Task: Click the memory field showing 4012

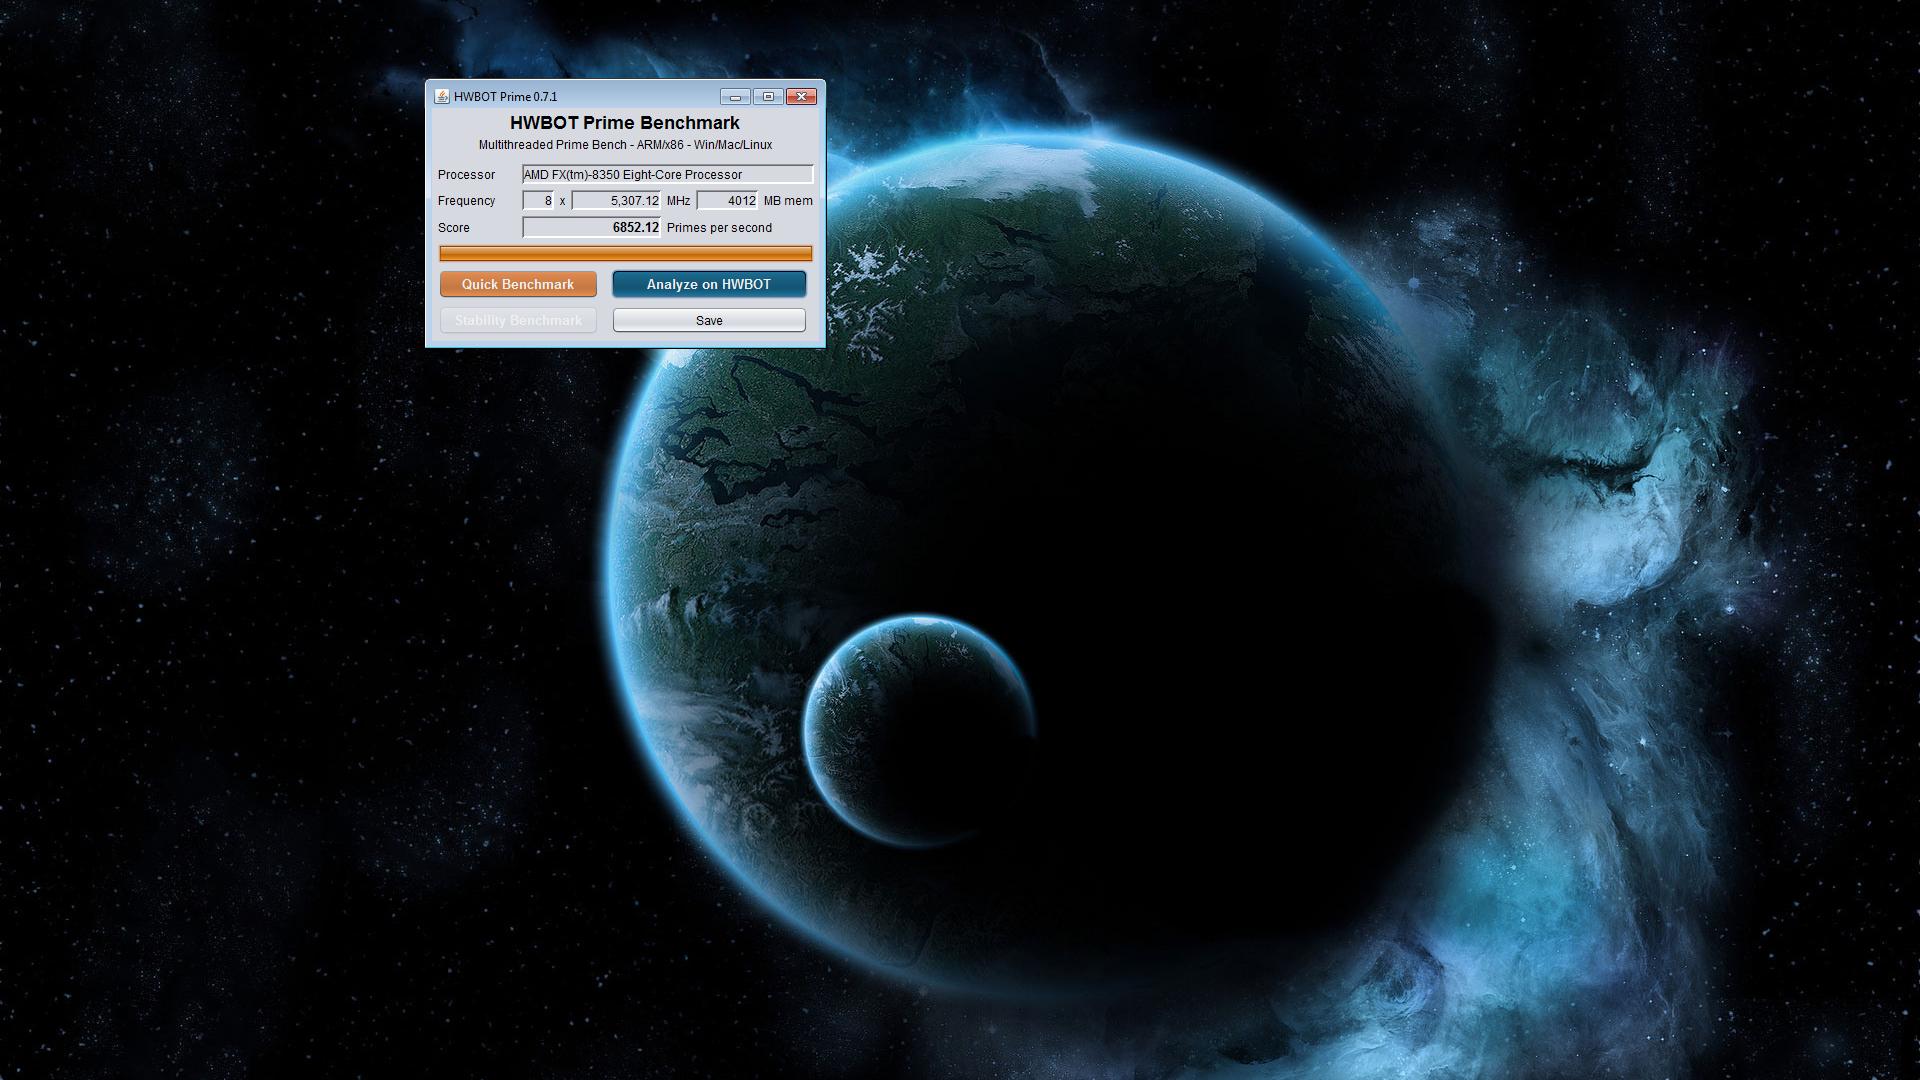Action: coord(727,201)
